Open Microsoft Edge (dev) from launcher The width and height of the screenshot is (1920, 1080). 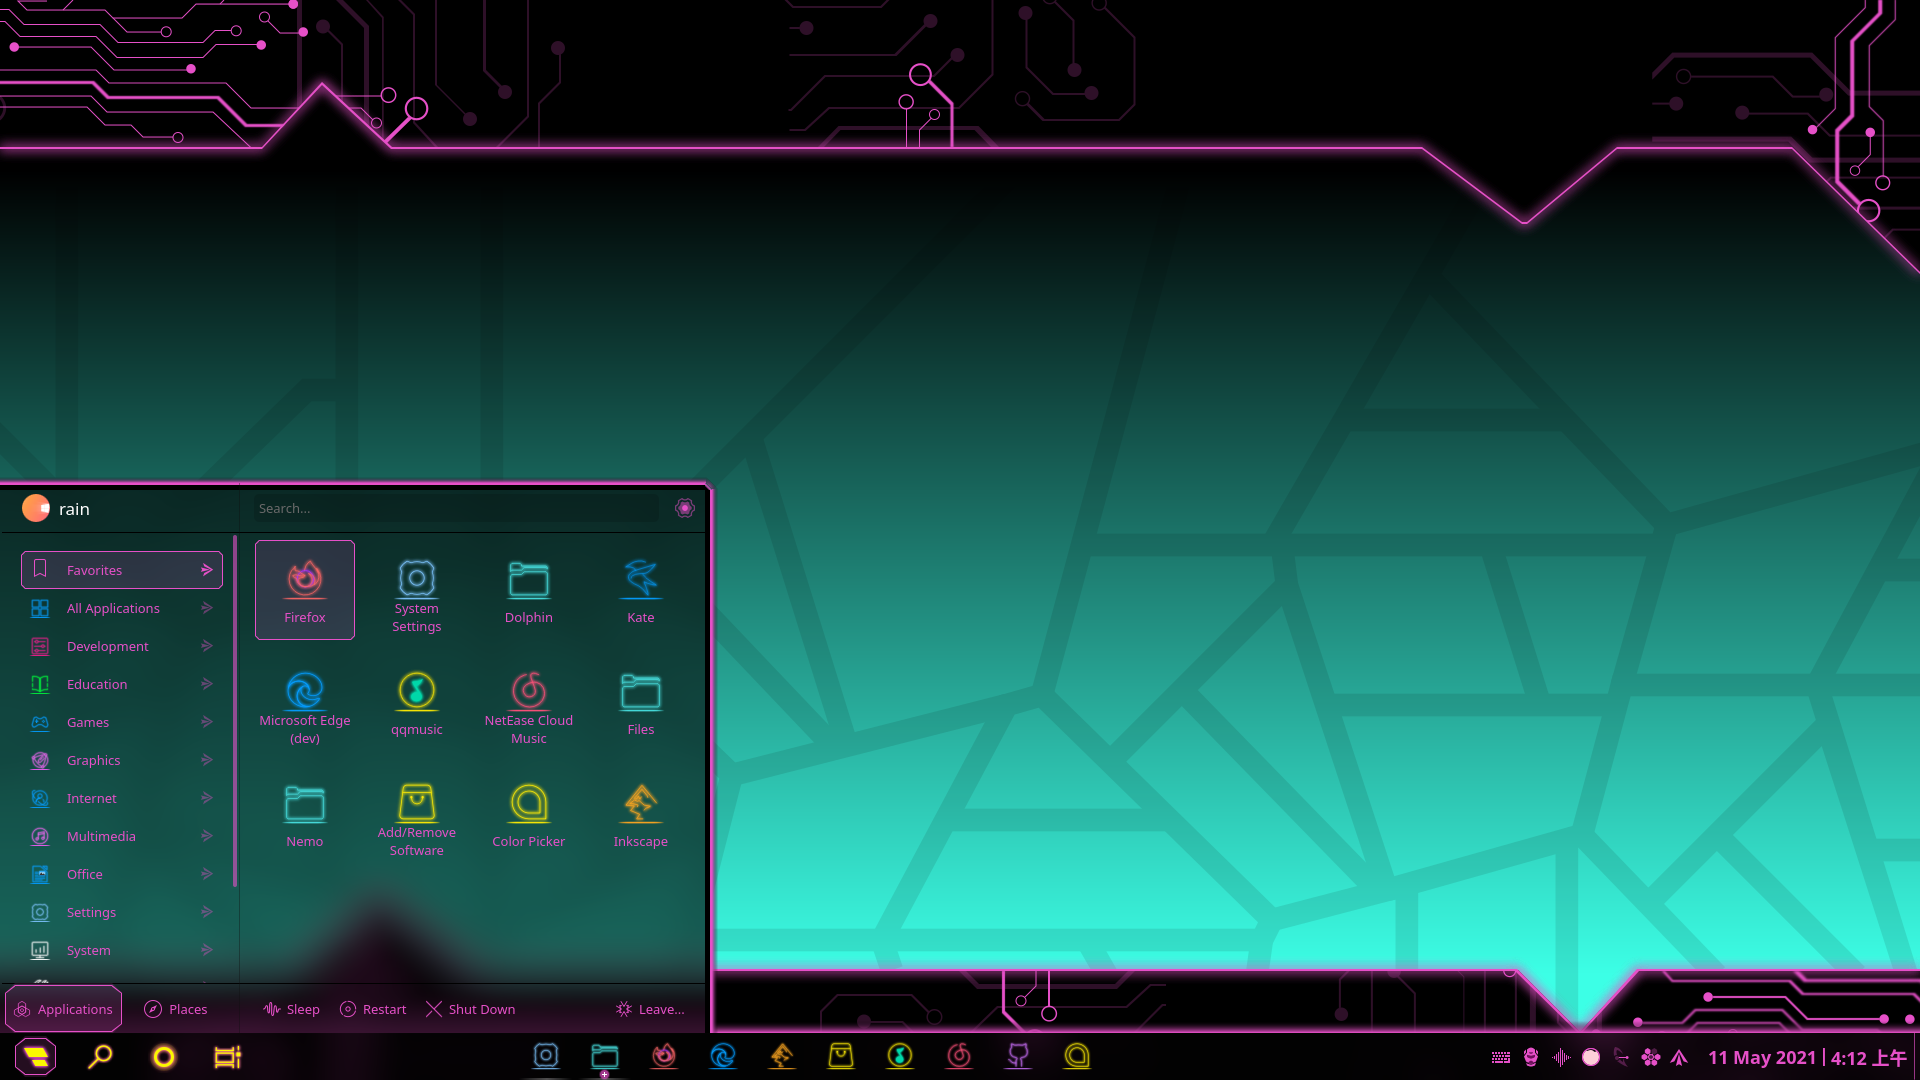(x=305, y=702)
